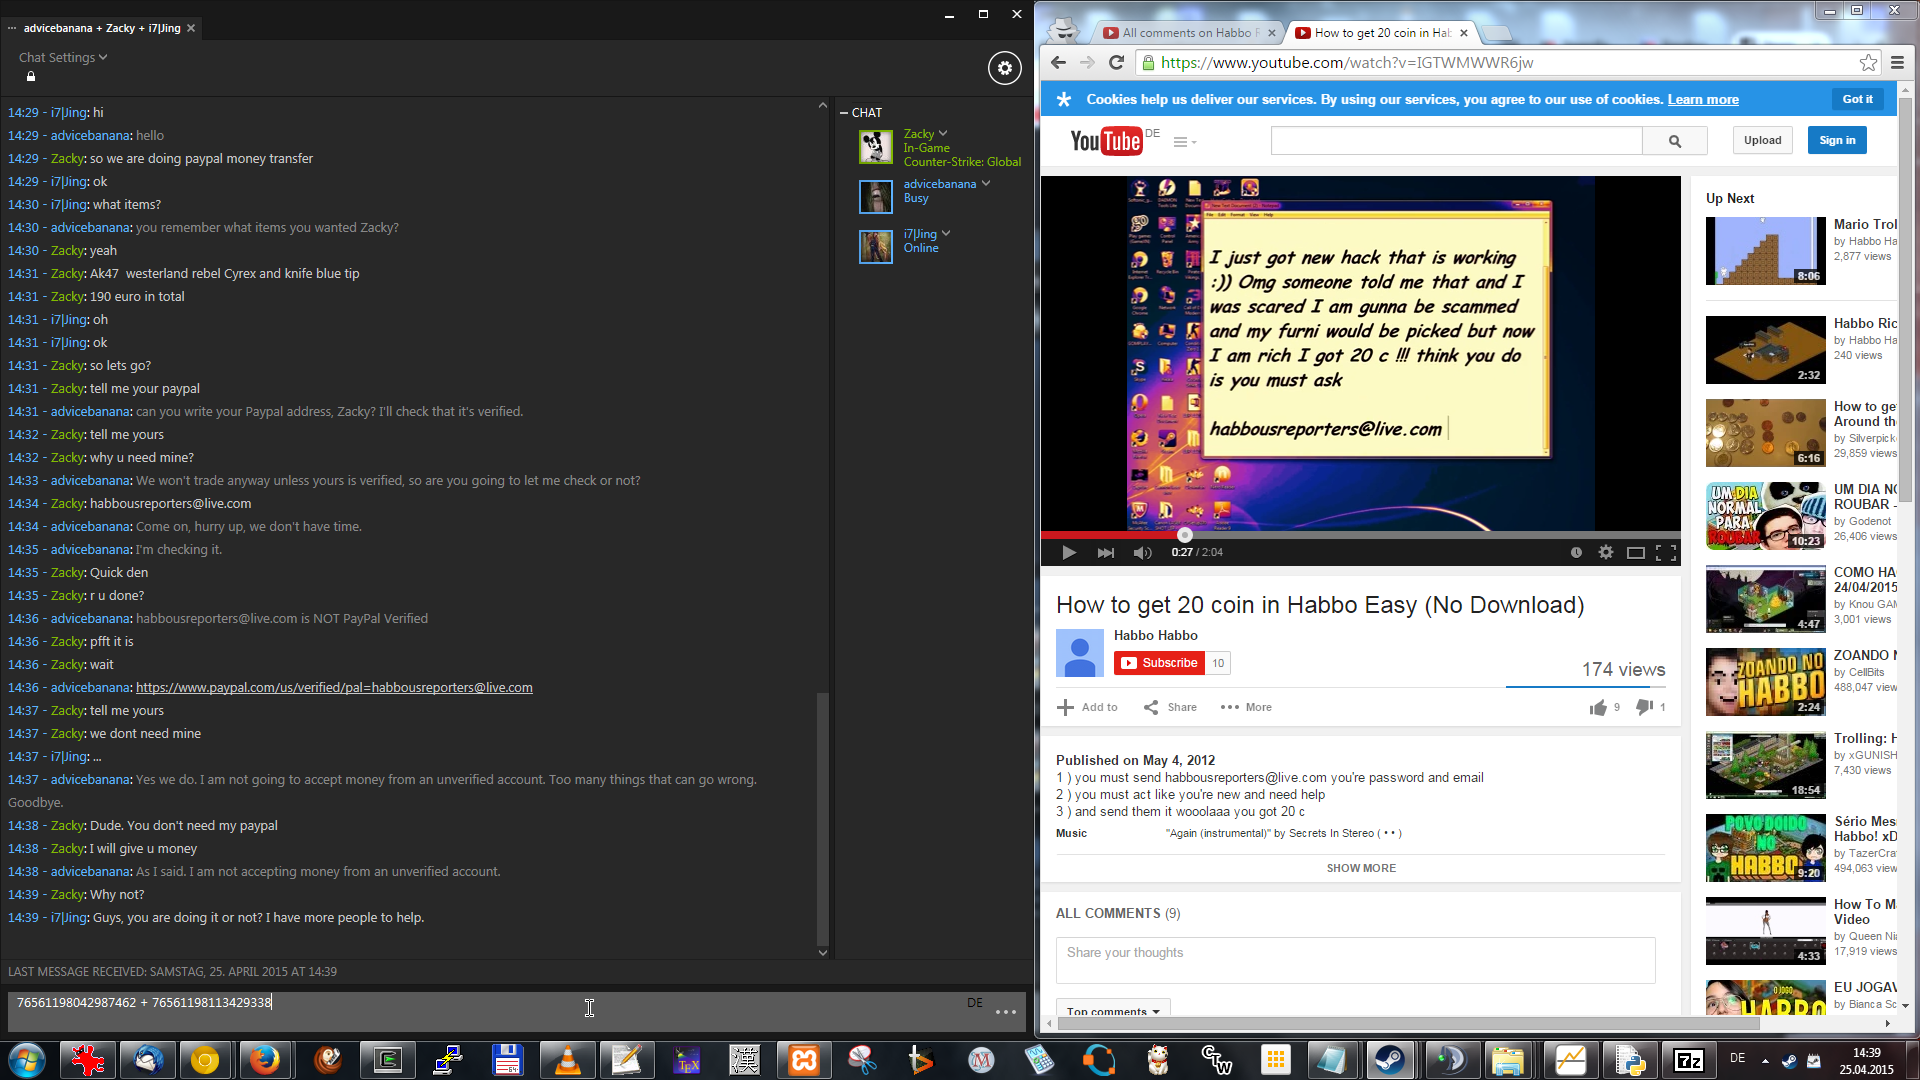The height and width of the screenshot is (1080, 1920).
Task: Mute the video volume
Action: (1142, 553)
